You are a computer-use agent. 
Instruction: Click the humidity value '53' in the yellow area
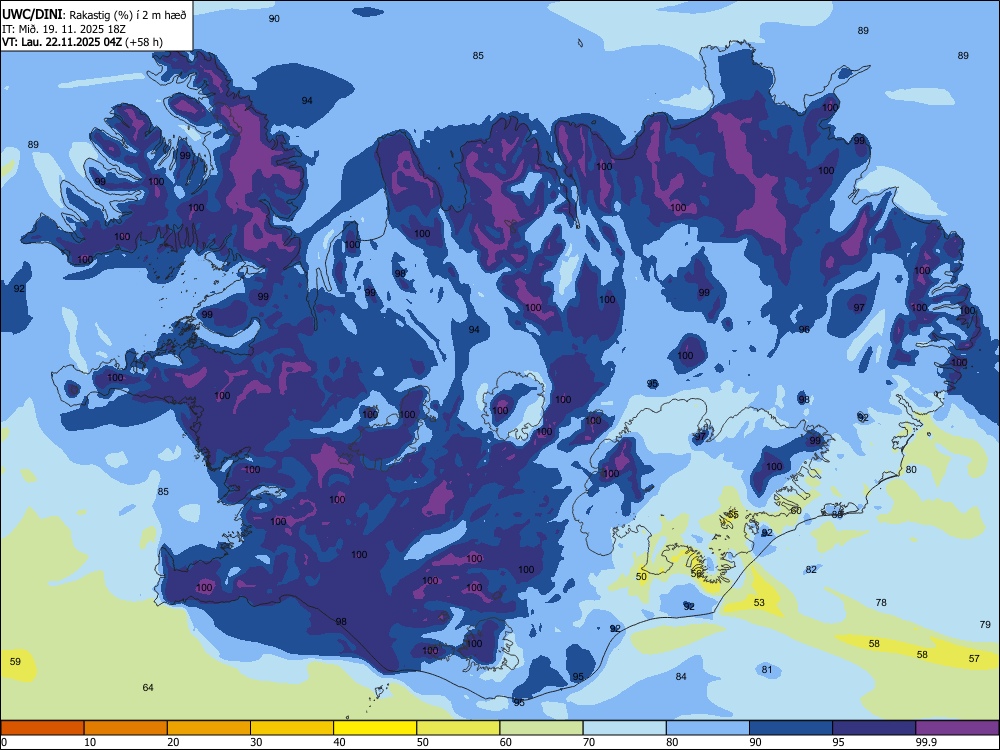coord(759,603)
